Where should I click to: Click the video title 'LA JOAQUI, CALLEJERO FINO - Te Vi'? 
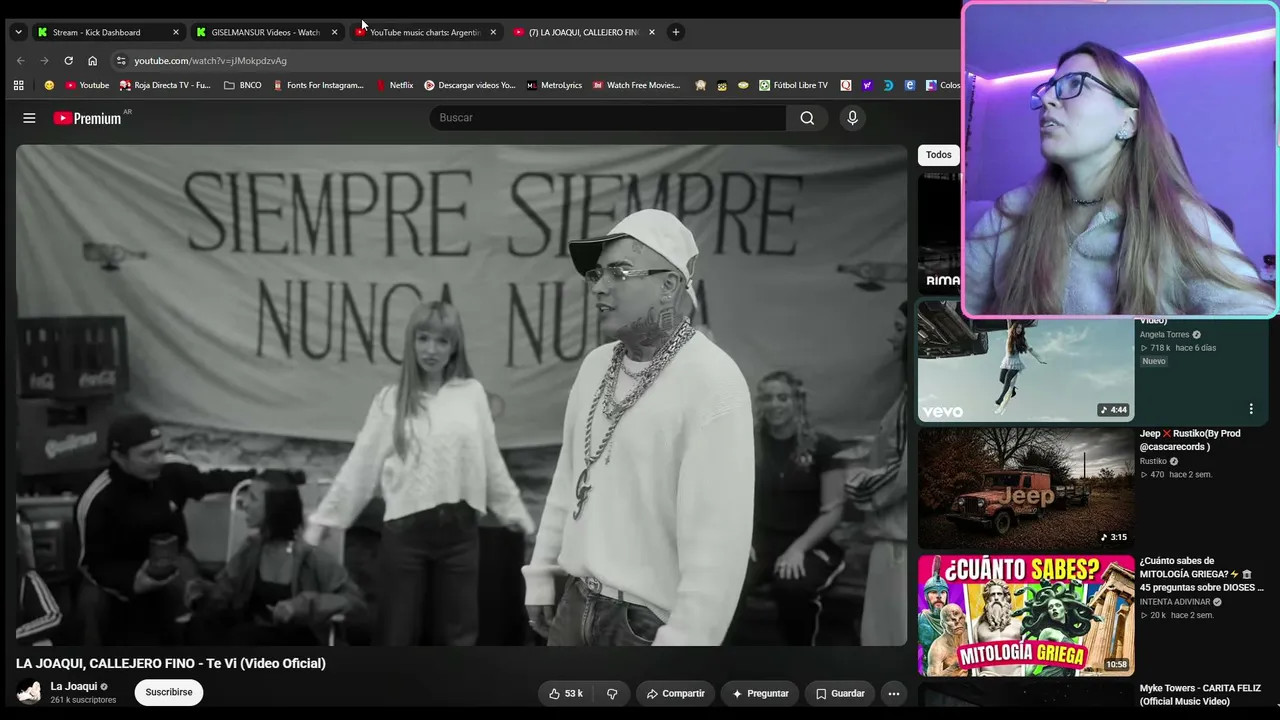[x=171, y=663]
